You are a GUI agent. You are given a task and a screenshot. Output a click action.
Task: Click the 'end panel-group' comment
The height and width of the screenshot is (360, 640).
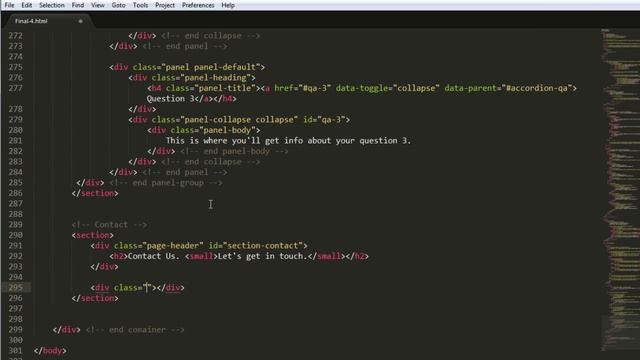point(166,183)
